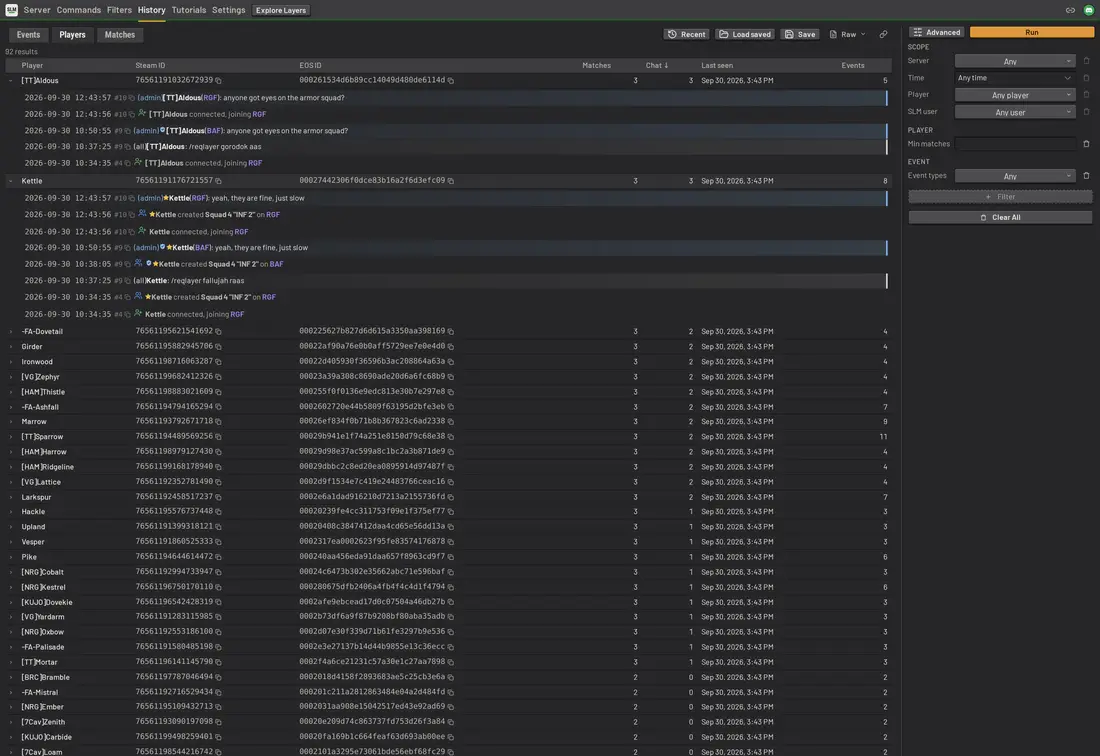Open the Any player dropdown
The height and width of the screenshot is (756, 1100).
[x=1014, y=95]
